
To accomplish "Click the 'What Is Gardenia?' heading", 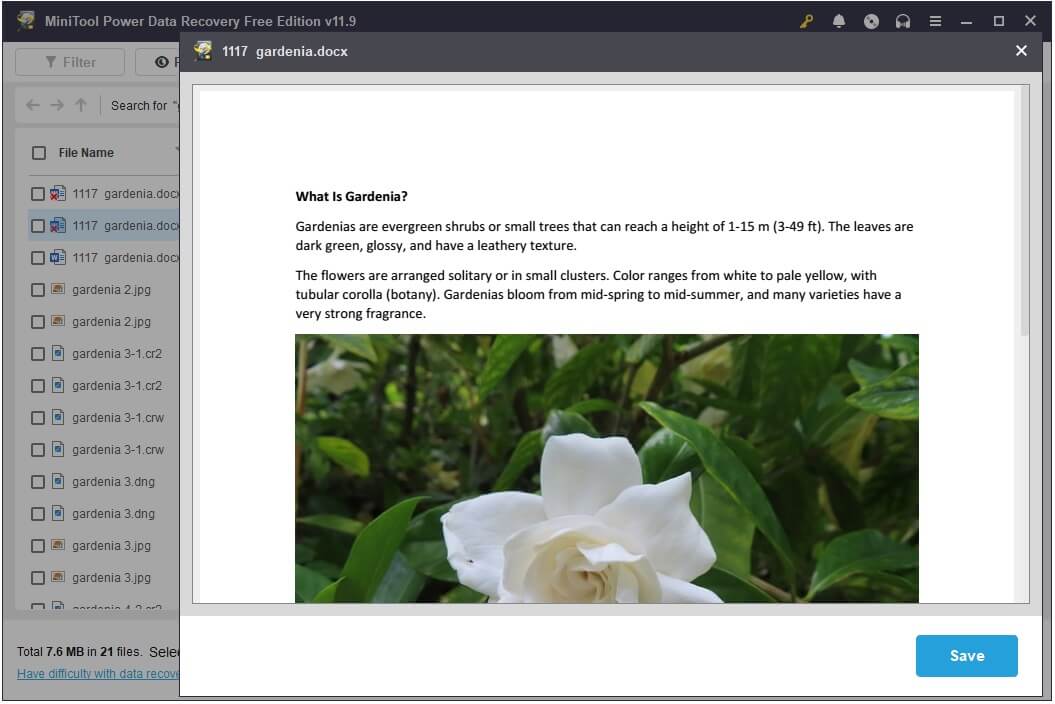I will tap(351, 197).
